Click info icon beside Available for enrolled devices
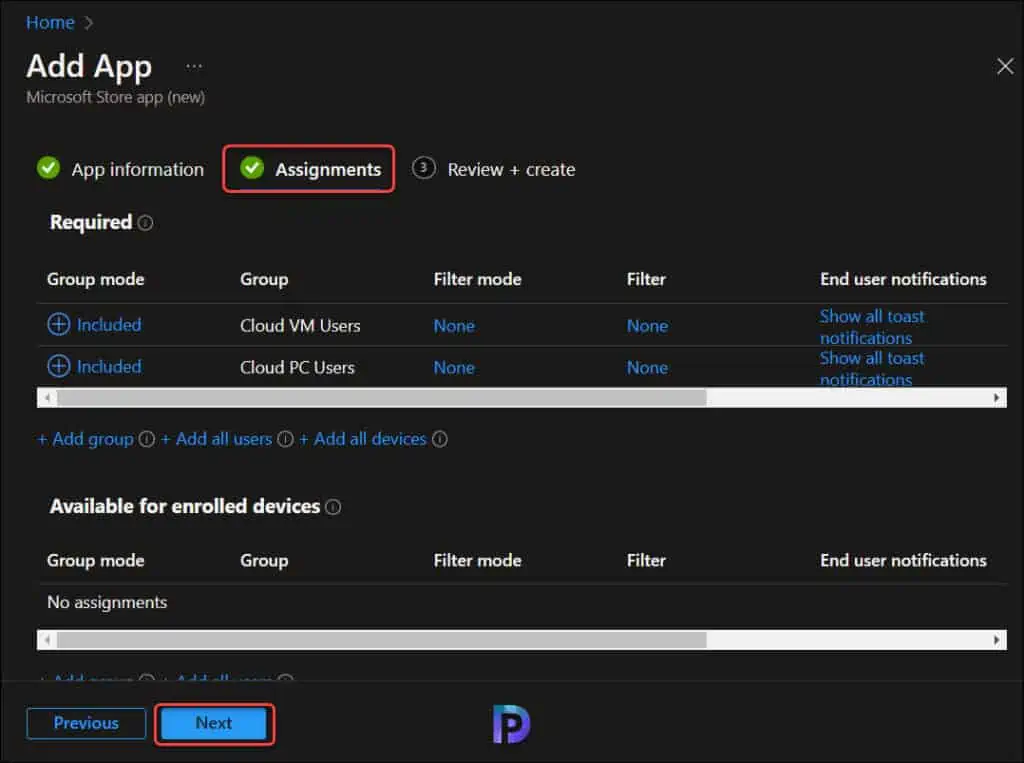This screenshot has width=1024, height=763. (x=333, y=507)
